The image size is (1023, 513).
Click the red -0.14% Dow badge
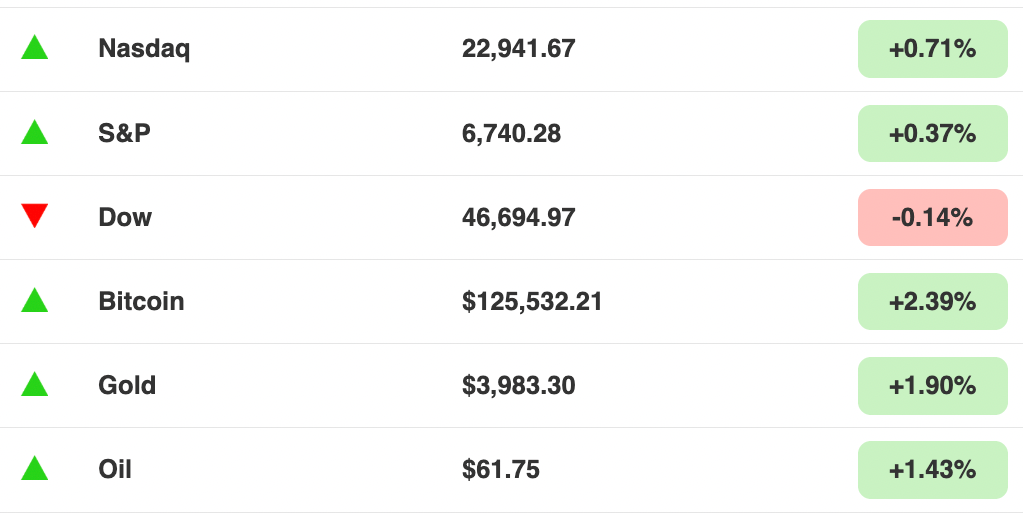click(x=932, y=217)
